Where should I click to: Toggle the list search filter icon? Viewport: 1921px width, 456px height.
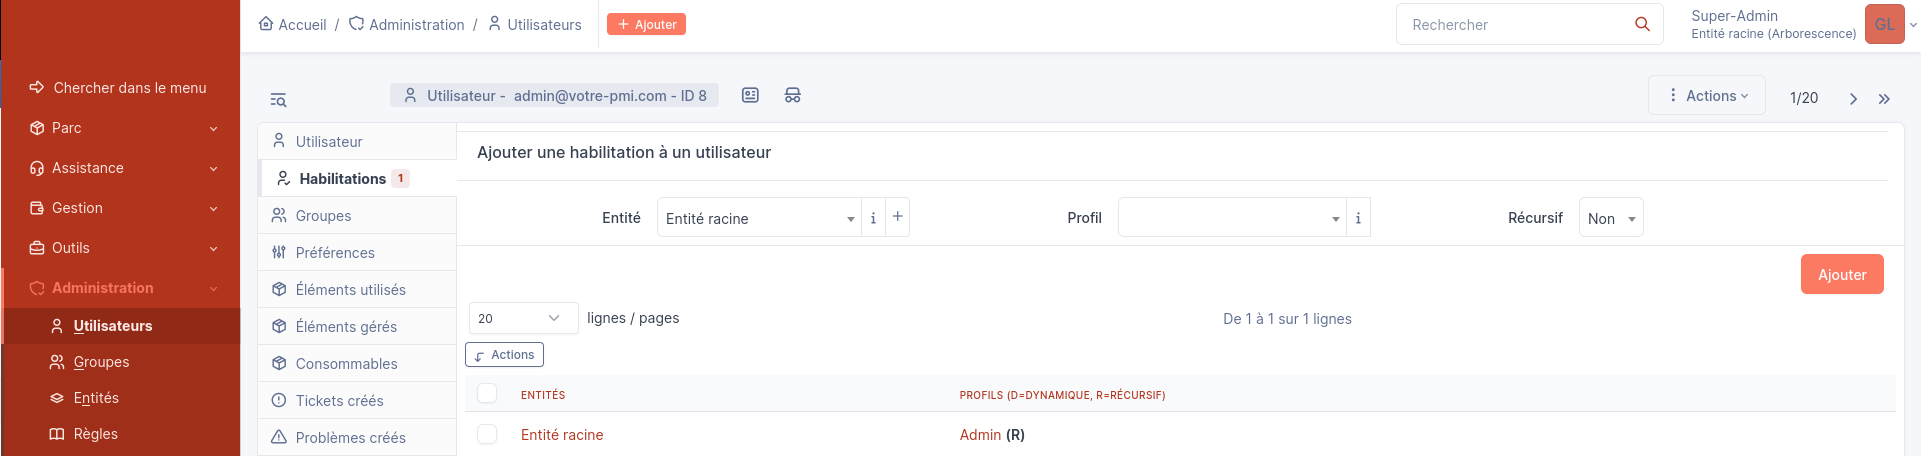[x=278, y=99]
